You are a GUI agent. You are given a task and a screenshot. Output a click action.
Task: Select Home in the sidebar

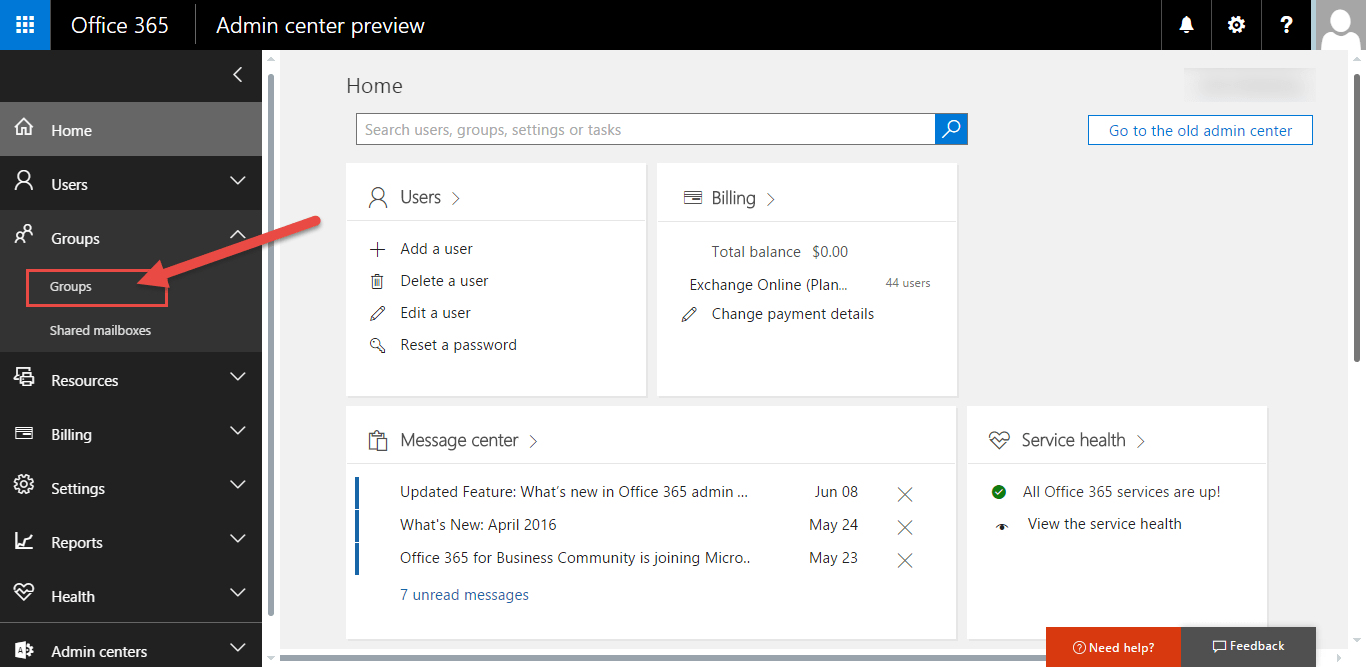click(x=131, y=129)
